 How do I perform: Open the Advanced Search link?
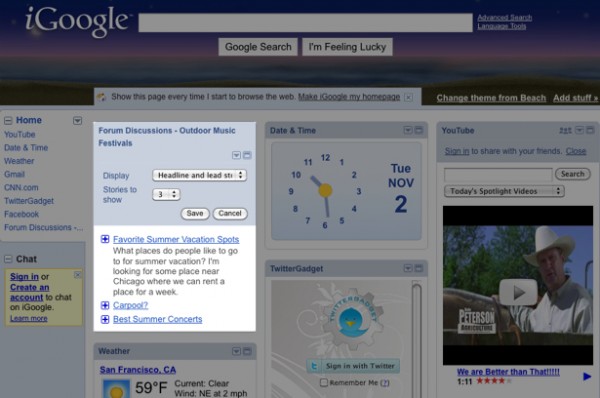[x=504, y=18]
